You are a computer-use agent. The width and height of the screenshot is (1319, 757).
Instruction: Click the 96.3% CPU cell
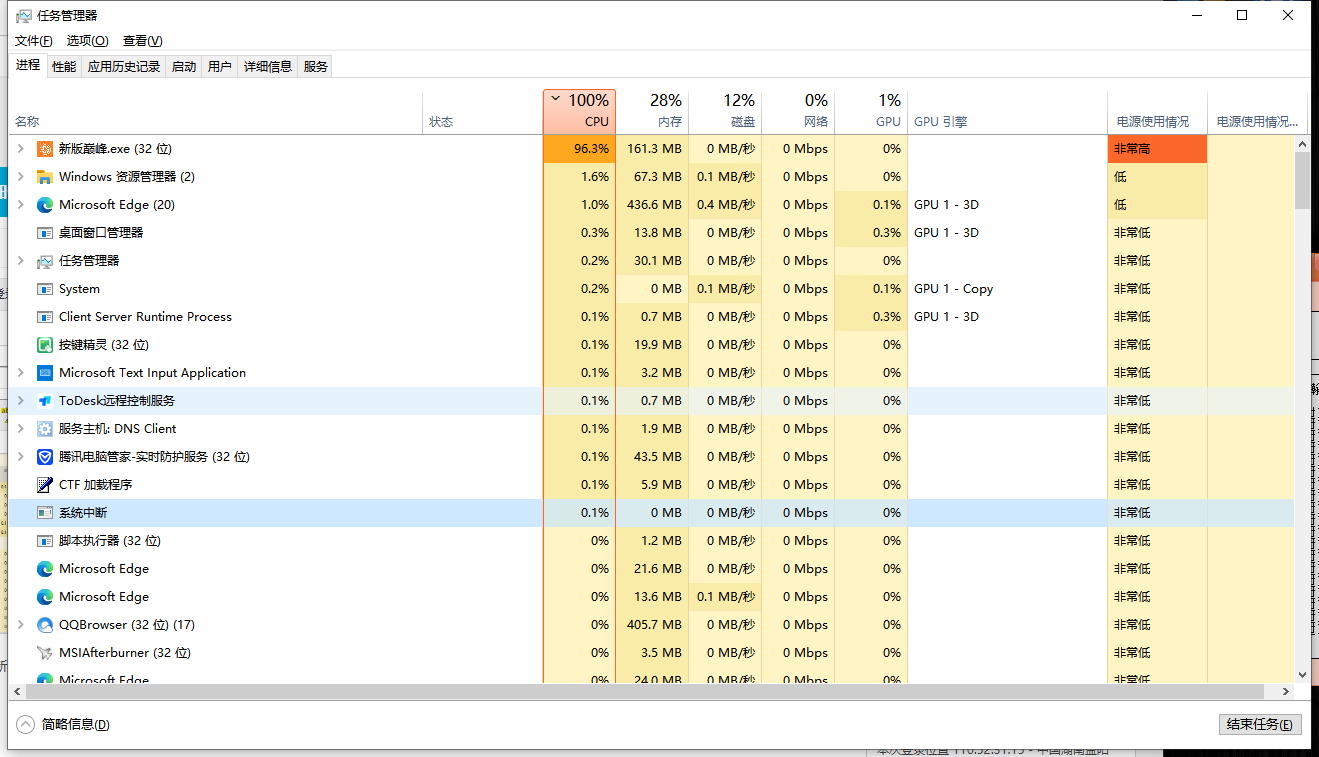pyautogui.click(x=579, y=149)
